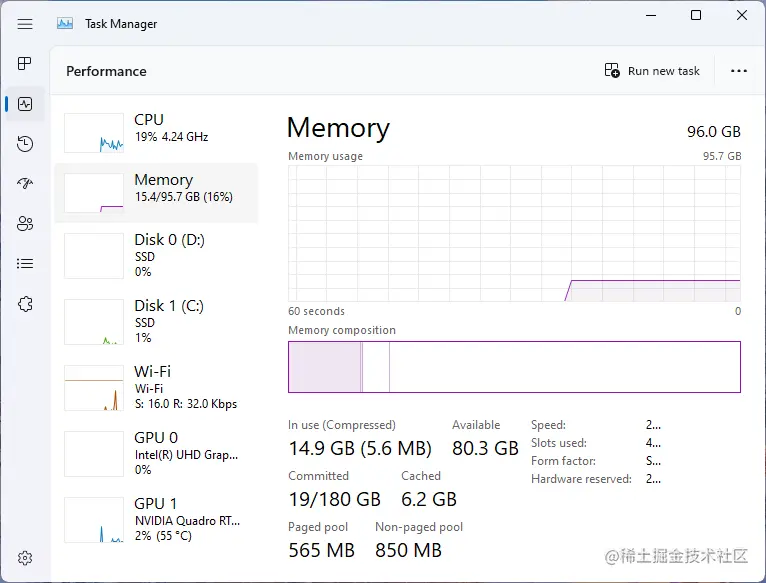Select the Performance page icon in sidebar
Image resolution: width=766 pixels, height=583 pixels.
[x=25, y=104]
